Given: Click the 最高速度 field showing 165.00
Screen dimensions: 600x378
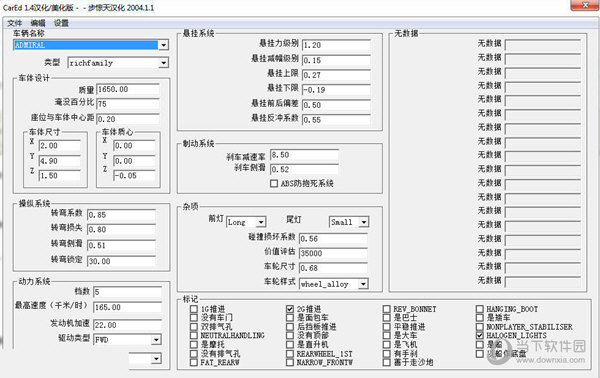Looking at the screenshot, I should 127,307.
